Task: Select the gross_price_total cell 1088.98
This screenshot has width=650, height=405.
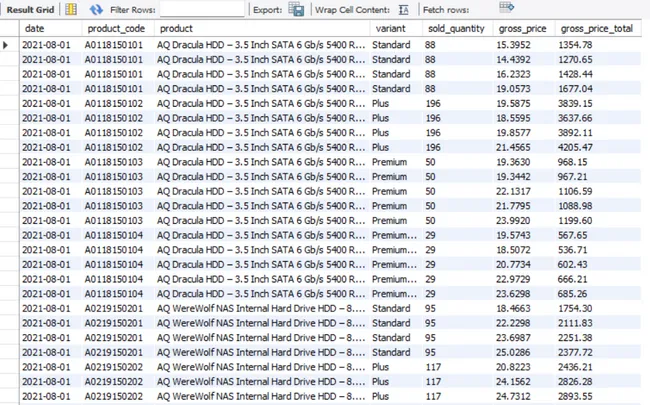Action: pyautogui.click(x=575, y=206)
